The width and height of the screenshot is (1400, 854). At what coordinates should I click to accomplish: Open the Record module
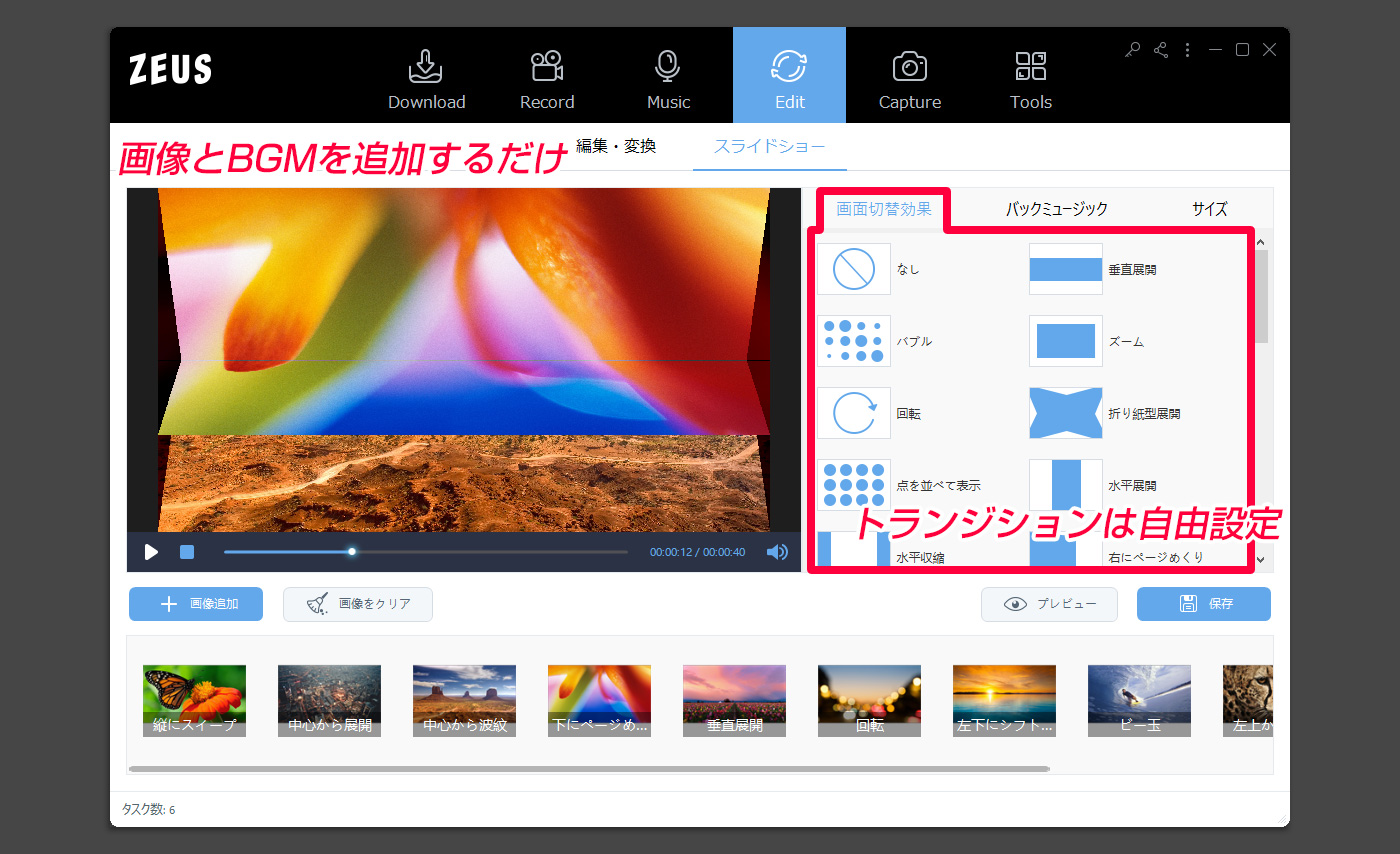(547, 80)
